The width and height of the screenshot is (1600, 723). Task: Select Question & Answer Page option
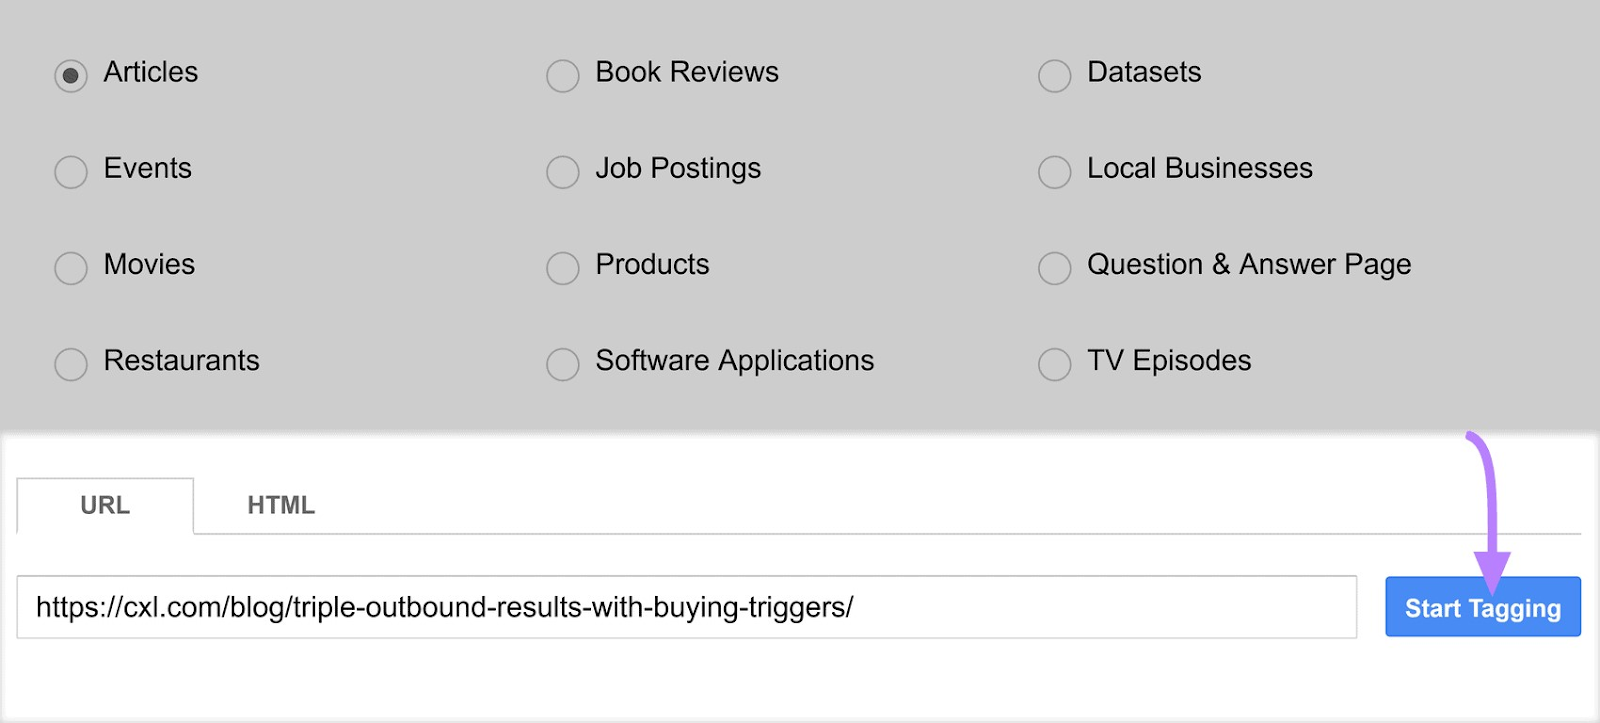pyautogui.click(x=1055, y=268)
